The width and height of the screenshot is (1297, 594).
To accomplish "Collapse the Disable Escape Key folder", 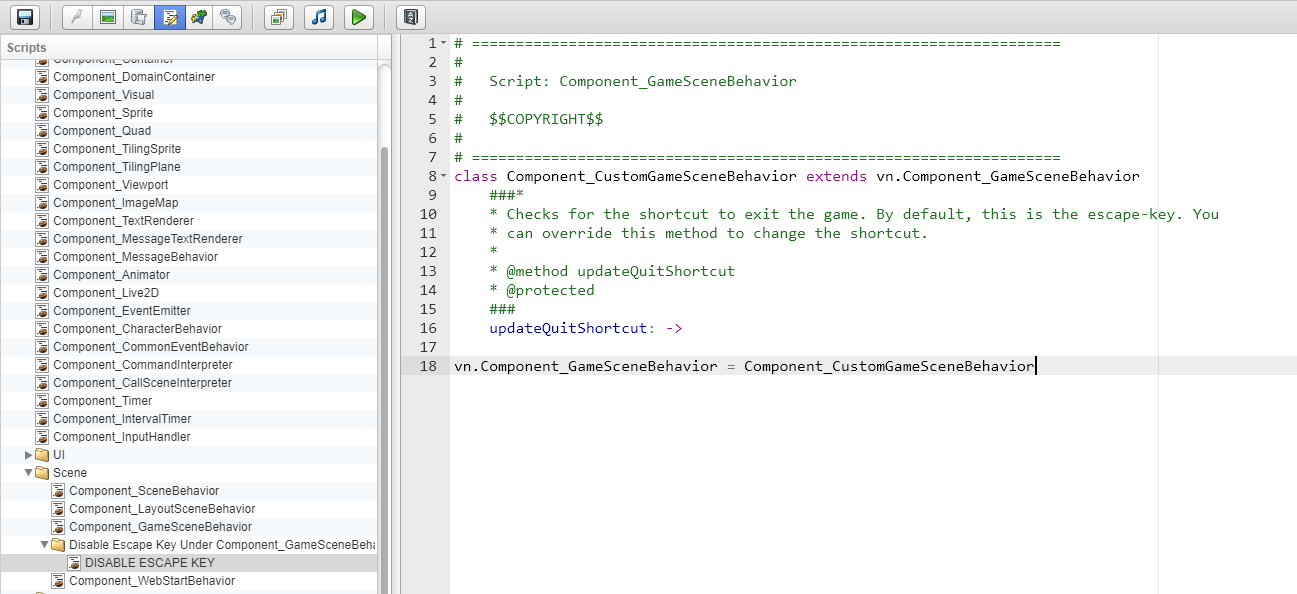I will [44, 545].
